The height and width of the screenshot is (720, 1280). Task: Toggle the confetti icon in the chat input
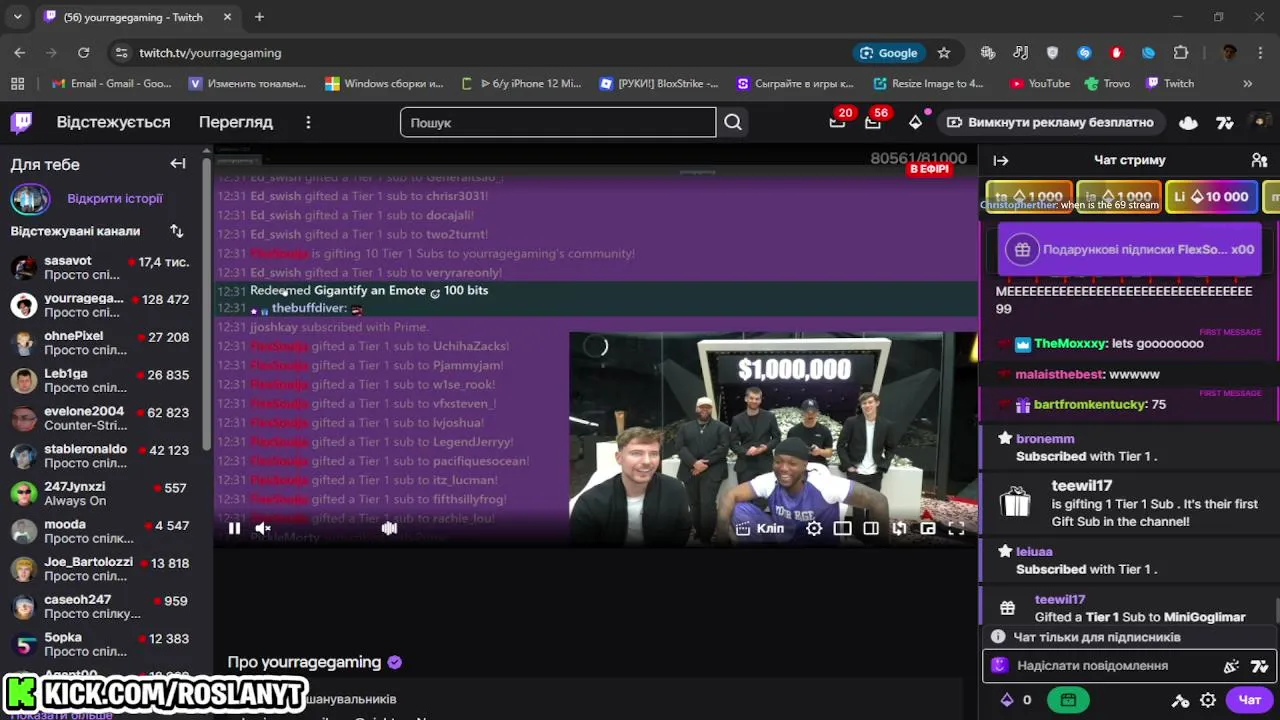coord(1231,666)
